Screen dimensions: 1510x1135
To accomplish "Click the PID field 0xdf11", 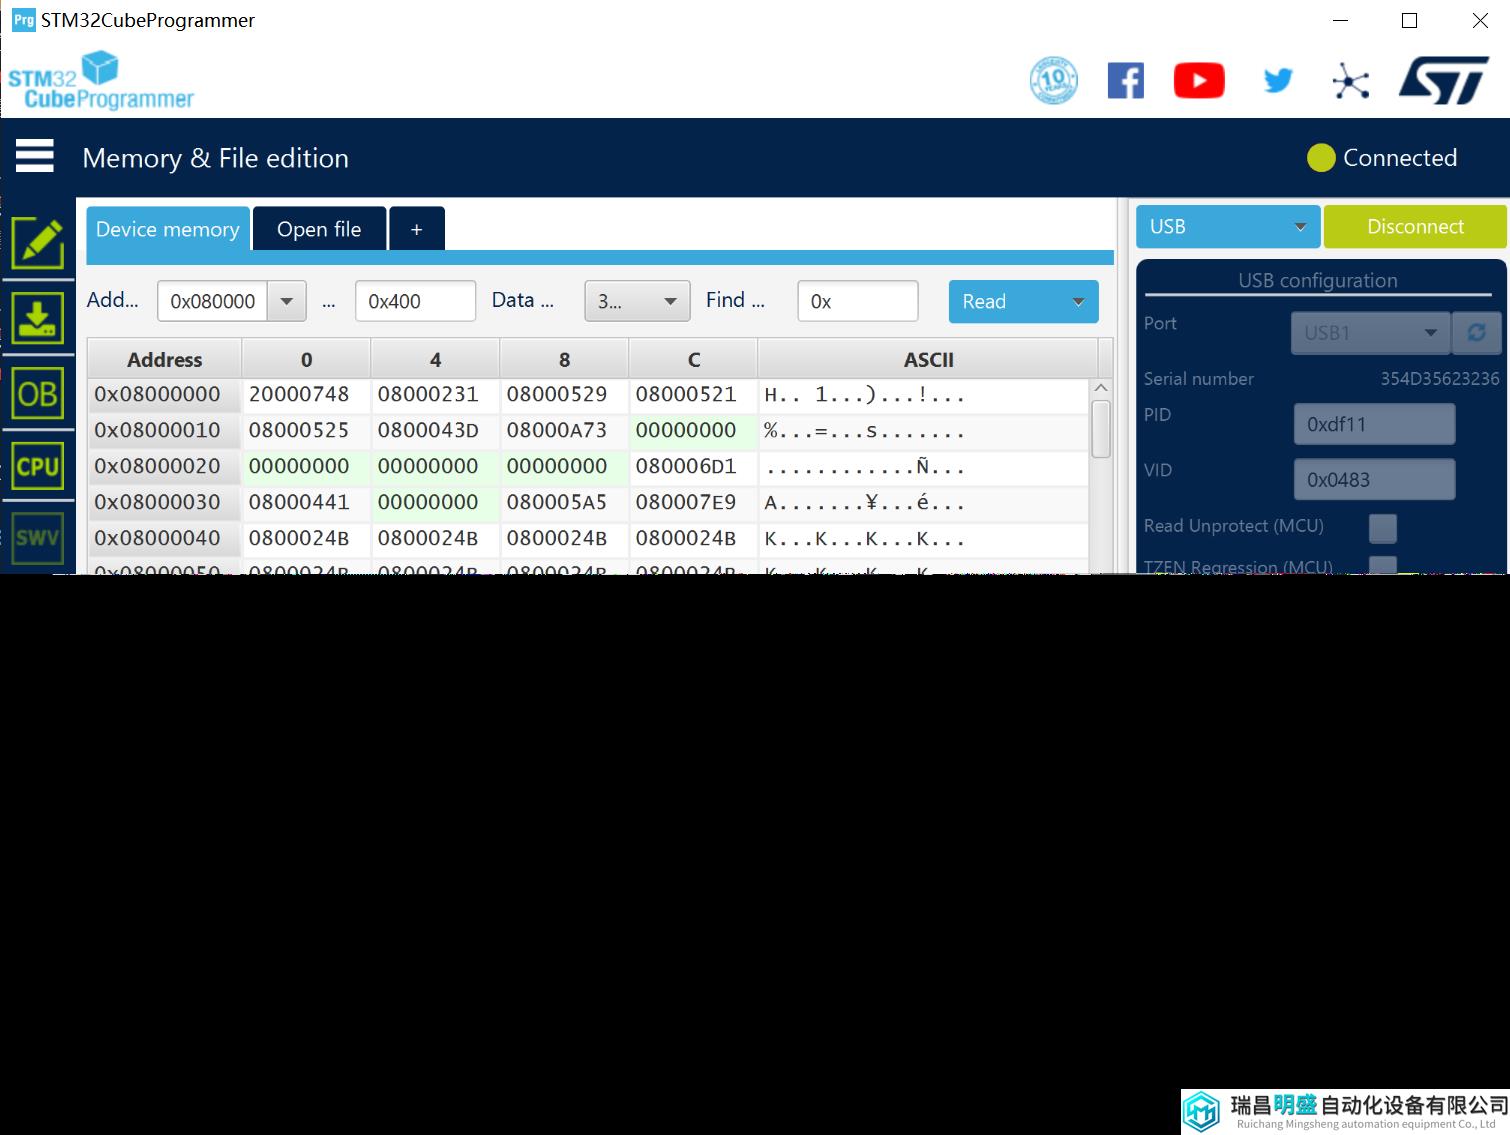I will 1374,424.
